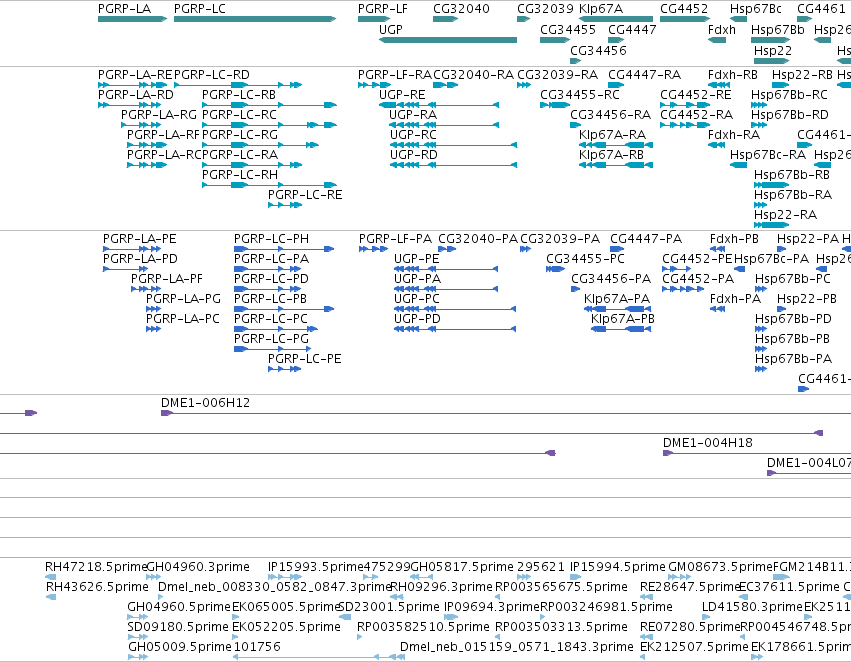Select the PGRP-LF gene label

383,9
